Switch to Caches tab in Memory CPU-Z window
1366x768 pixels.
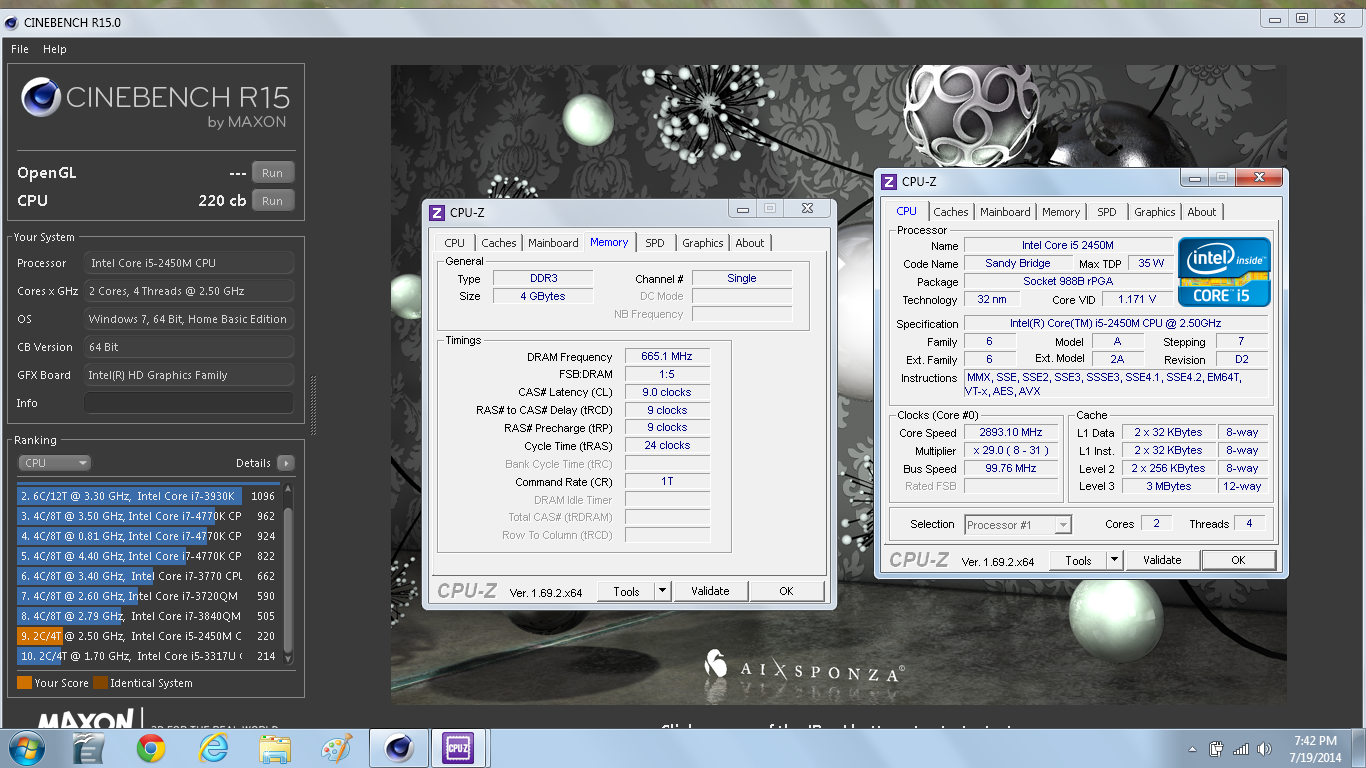(499, 243)
